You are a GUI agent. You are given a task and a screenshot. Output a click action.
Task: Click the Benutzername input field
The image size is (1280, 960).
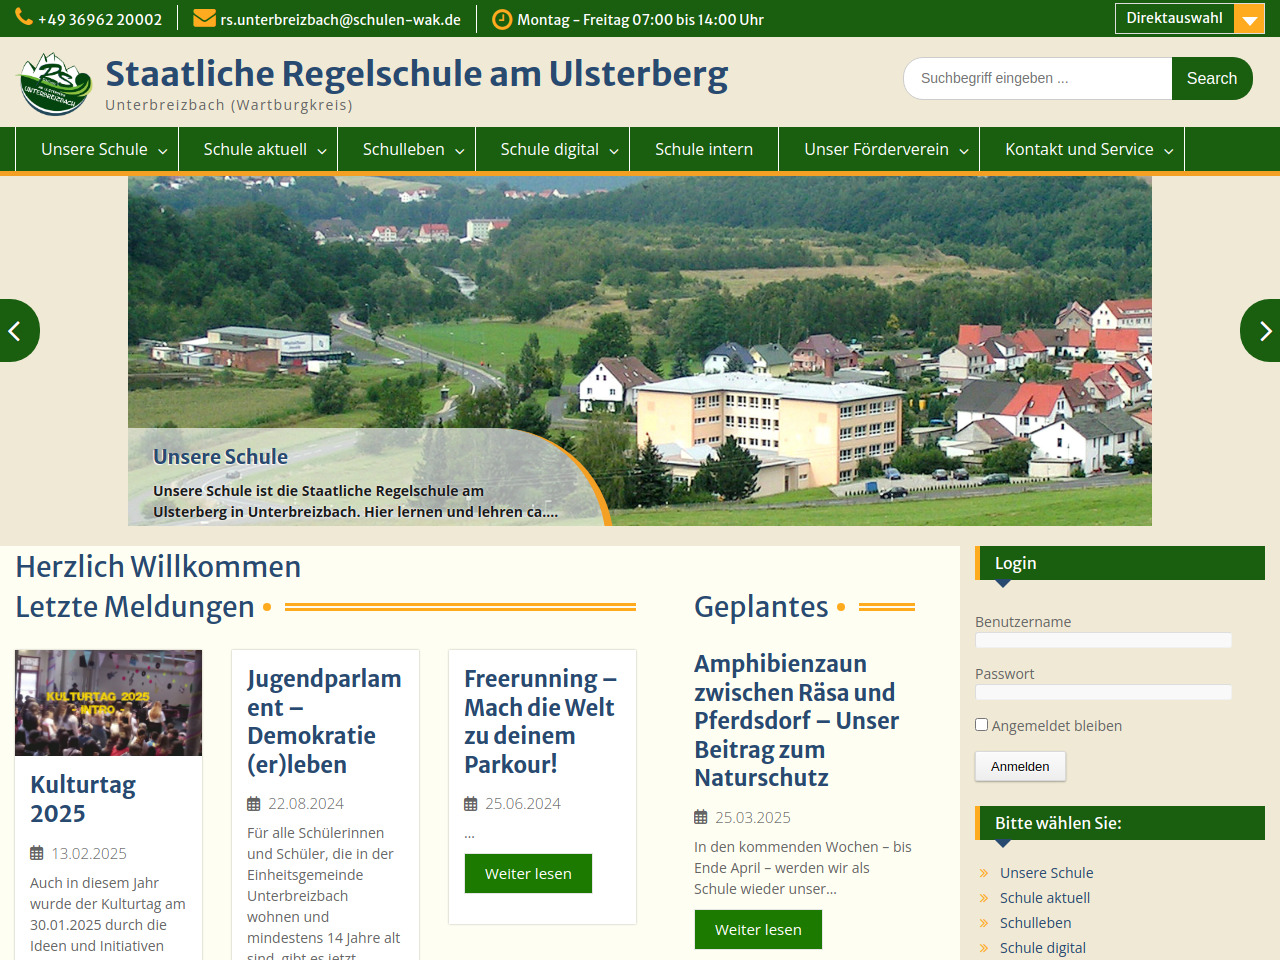coord(1103,640)
